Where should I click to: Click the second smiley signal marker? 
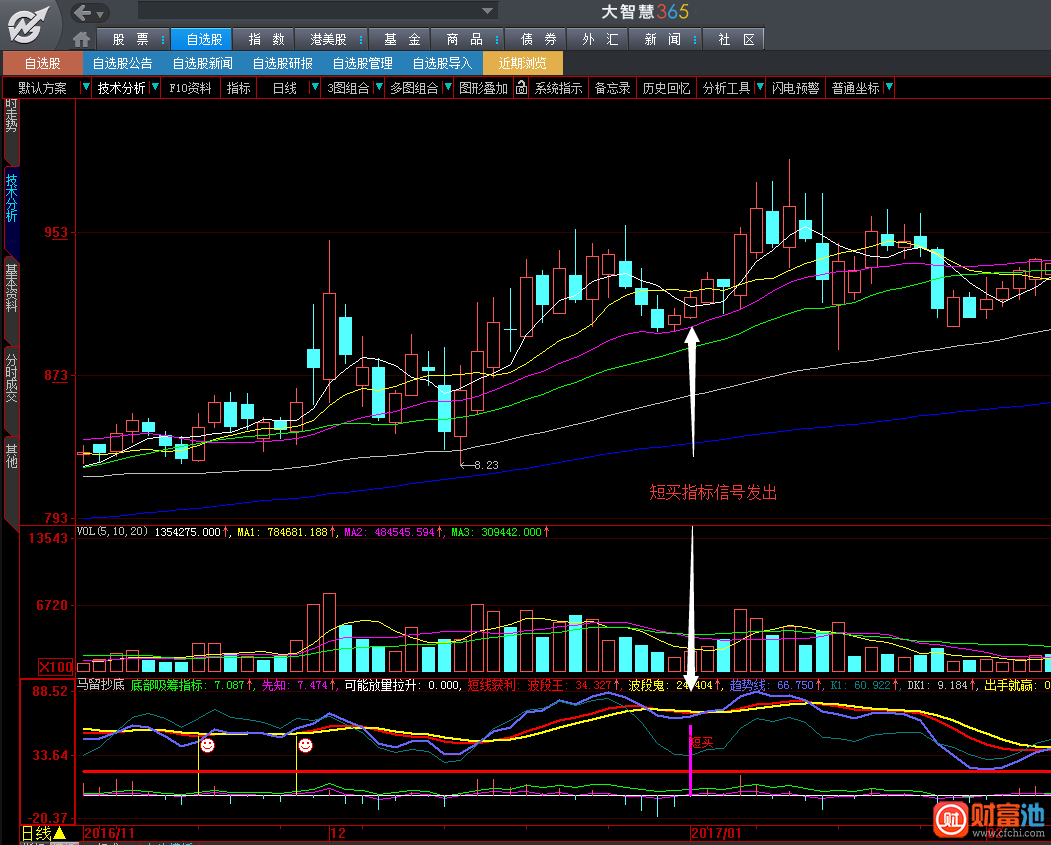pos(305,745)
